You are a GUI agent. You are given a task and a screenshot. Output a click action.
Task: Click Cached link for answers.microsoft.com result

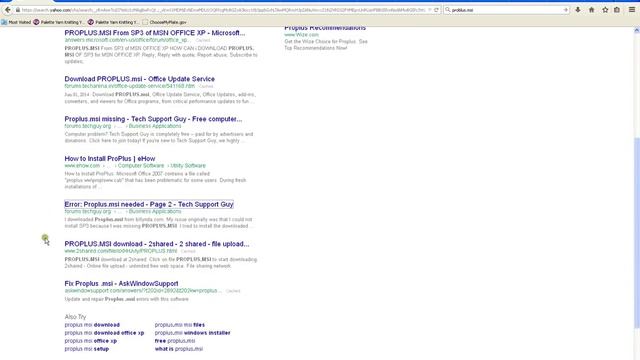[202, 40]
